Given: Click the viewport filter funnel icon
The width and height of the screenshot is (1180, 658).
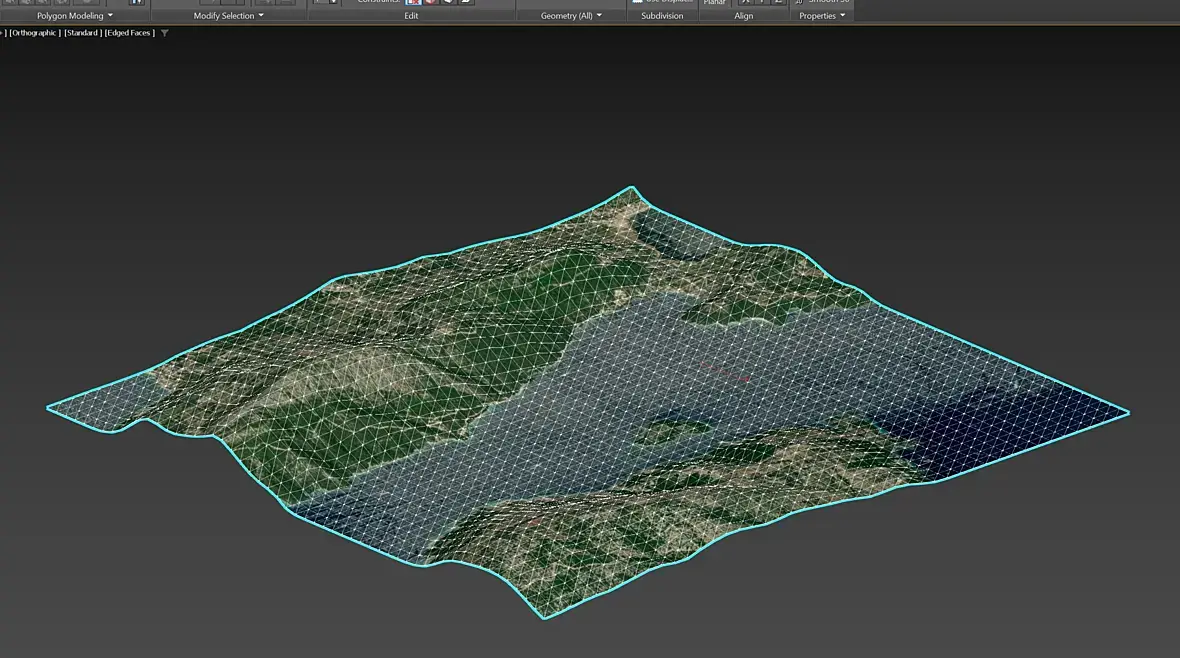Looking at the screenshot, I should coord(165,33).
